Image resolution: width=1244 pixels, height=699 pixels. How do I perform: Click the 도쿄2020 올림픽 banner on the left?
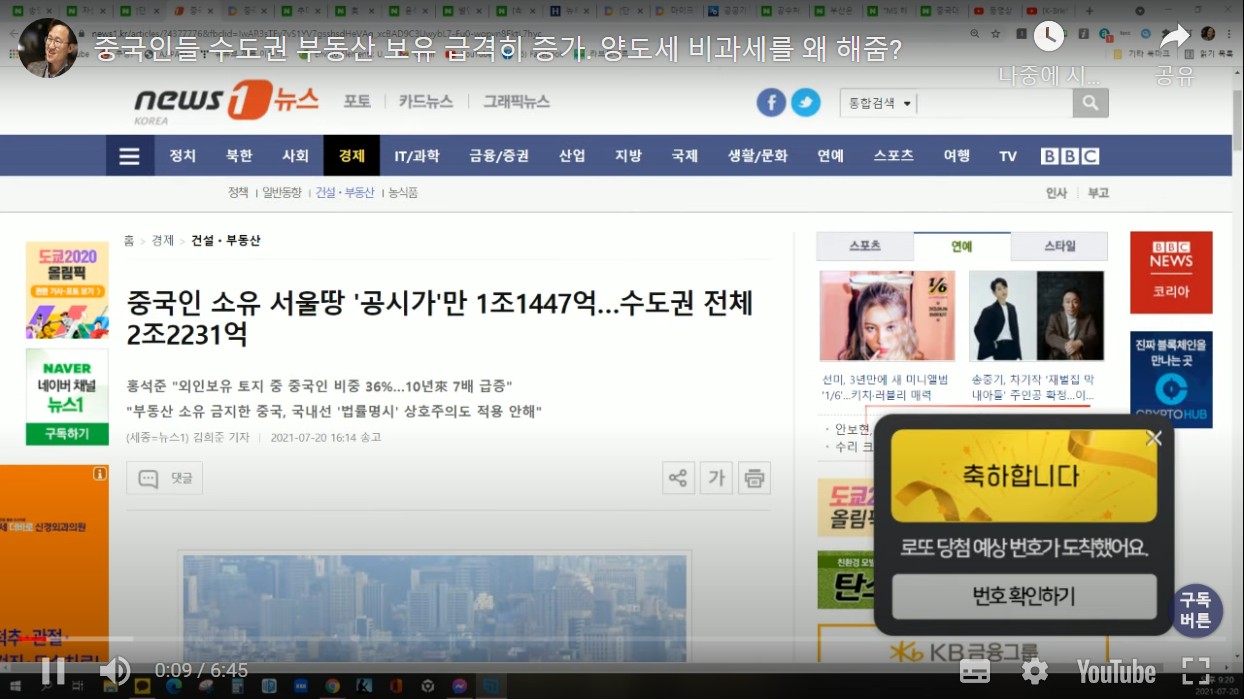click(67, 290)
